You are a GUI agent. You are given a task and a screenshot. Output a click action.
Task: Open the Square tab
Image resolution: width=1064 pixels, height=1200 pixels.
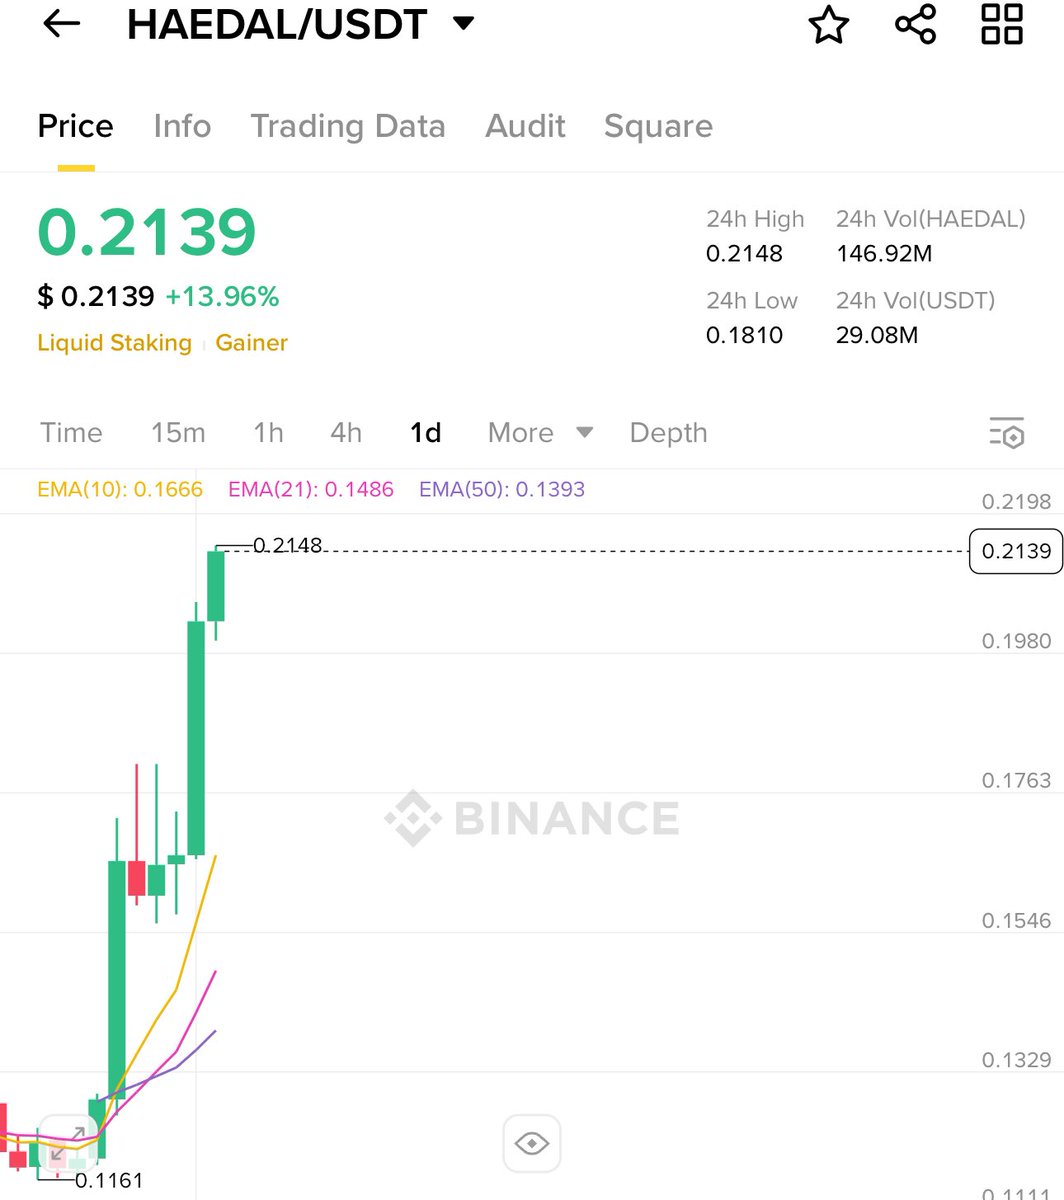click(x=658, y=126)
